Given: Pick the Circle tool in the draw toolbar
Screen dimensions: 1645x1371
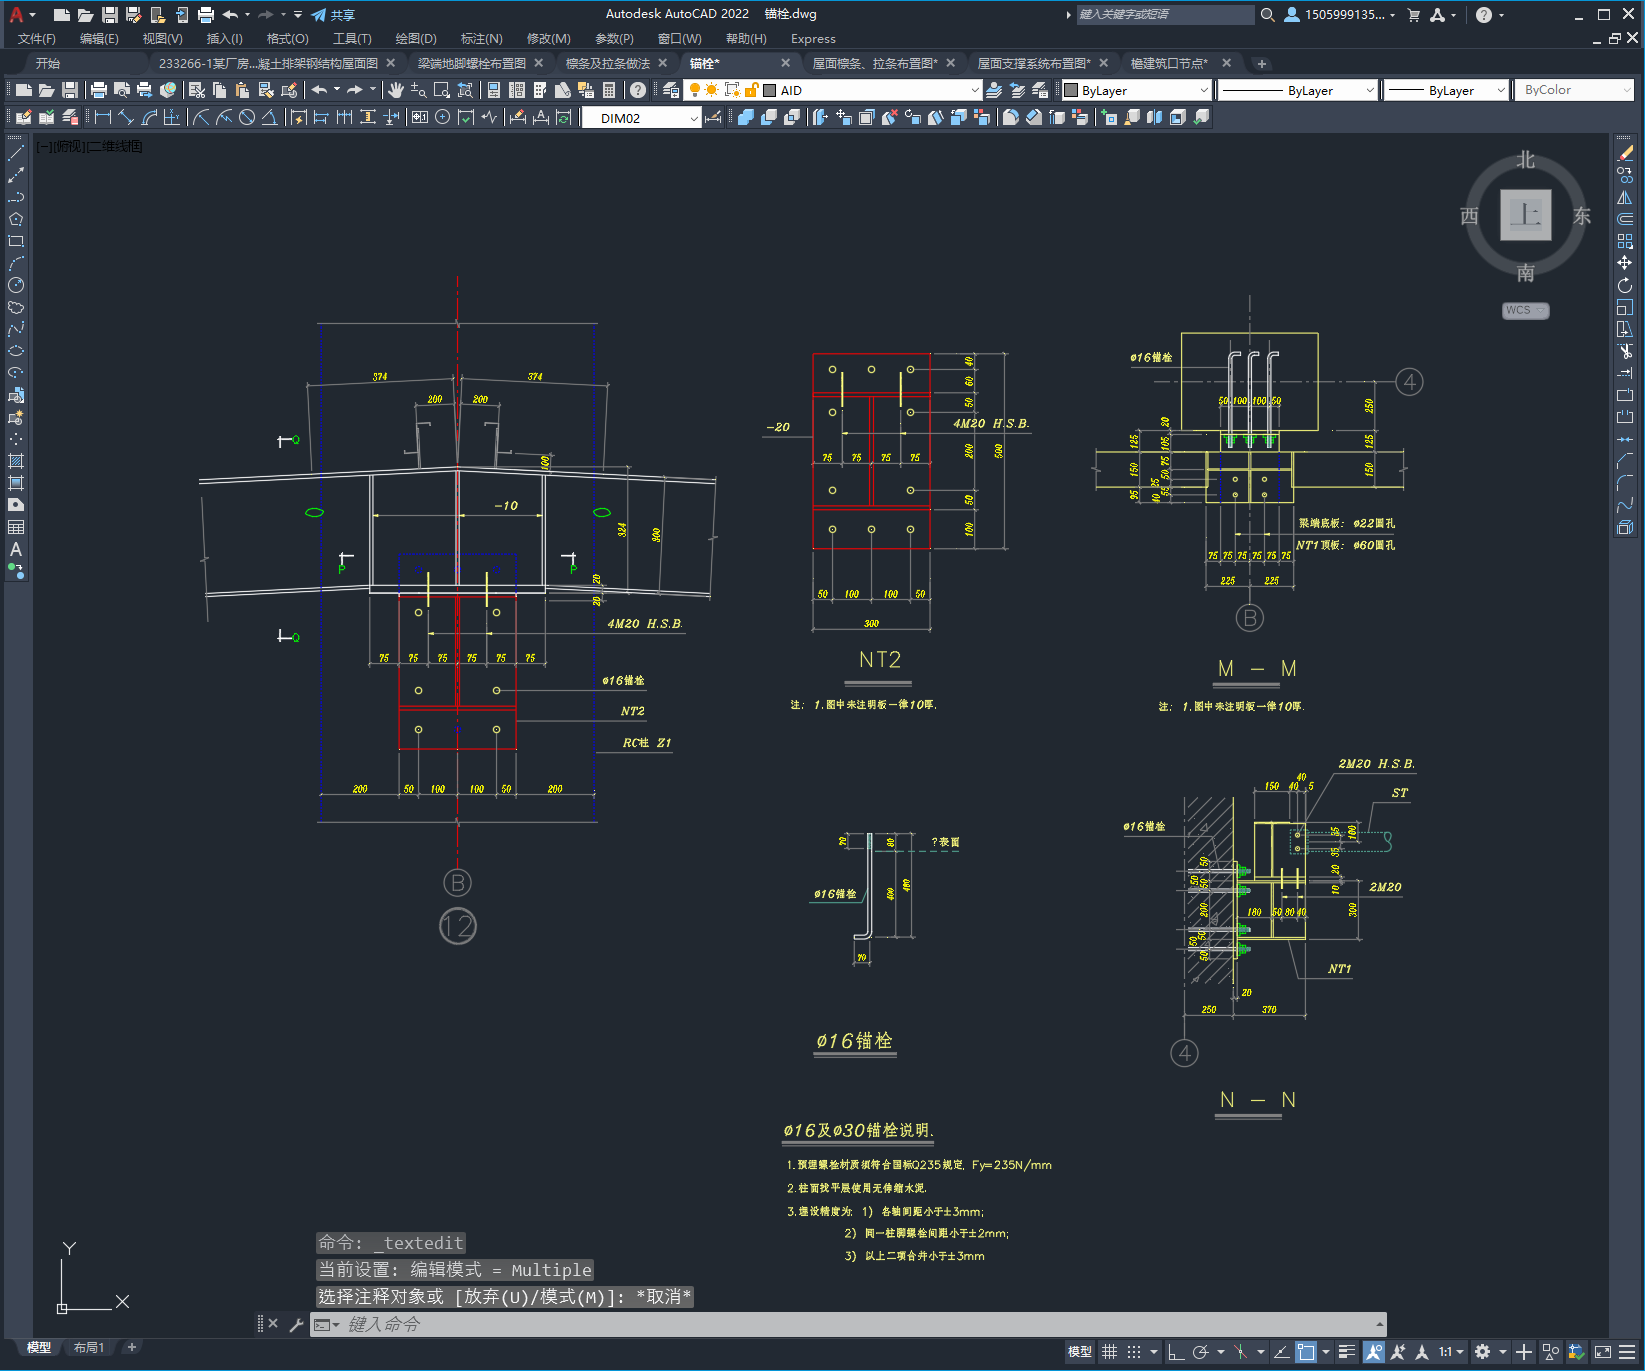Looking at the screenshot, I should click(x=16, y=285).
